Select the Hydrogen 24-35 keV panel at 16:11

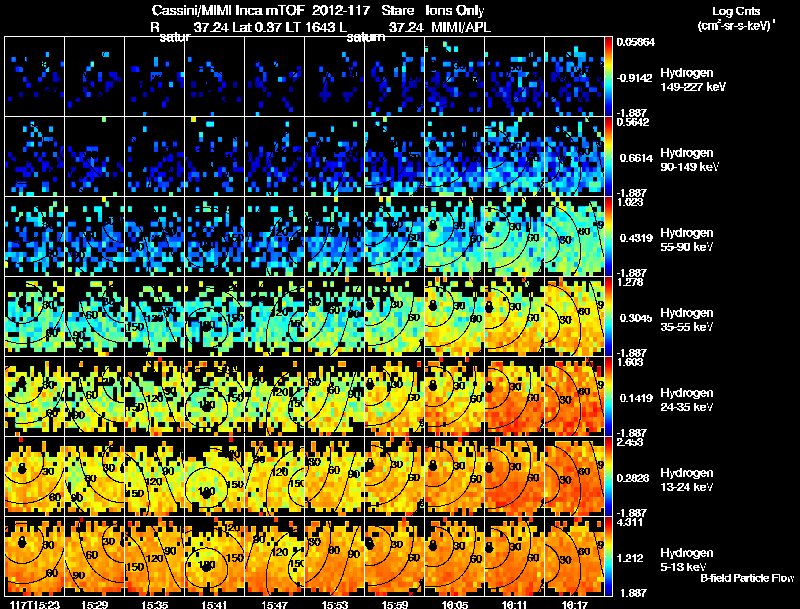point(515,397)
